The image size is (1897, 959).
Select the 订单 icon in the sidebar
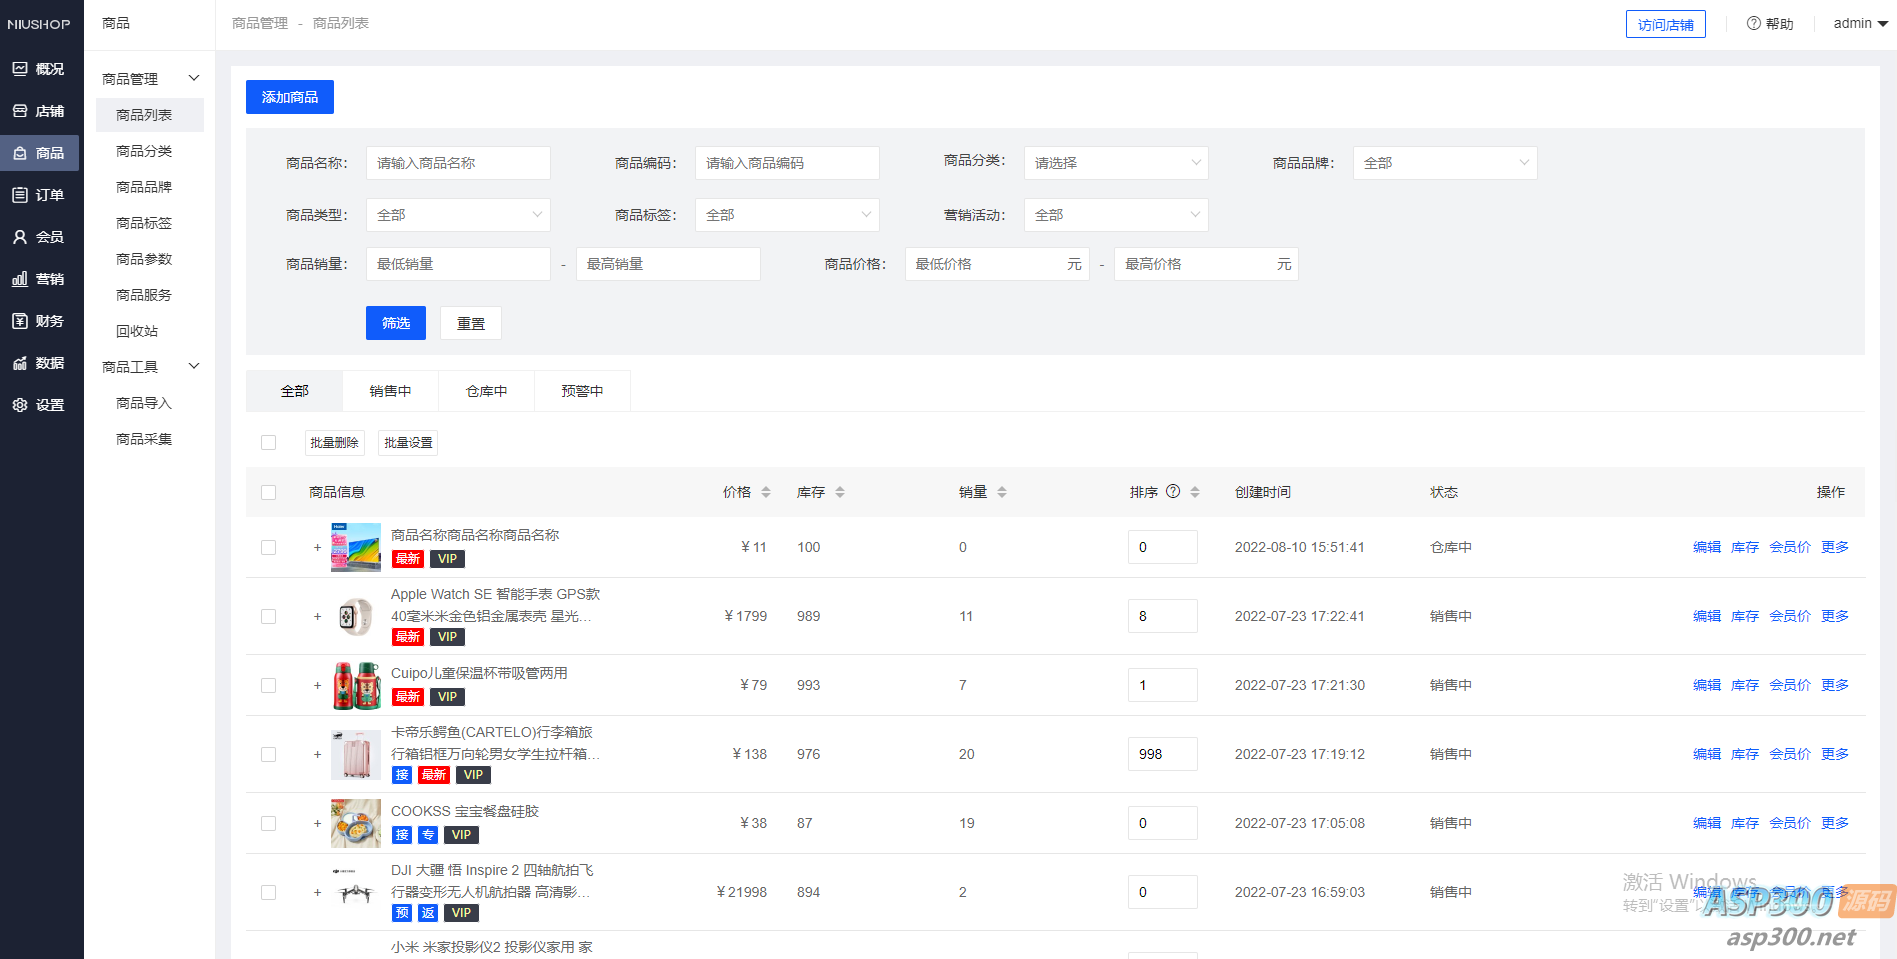pos(40,194)
